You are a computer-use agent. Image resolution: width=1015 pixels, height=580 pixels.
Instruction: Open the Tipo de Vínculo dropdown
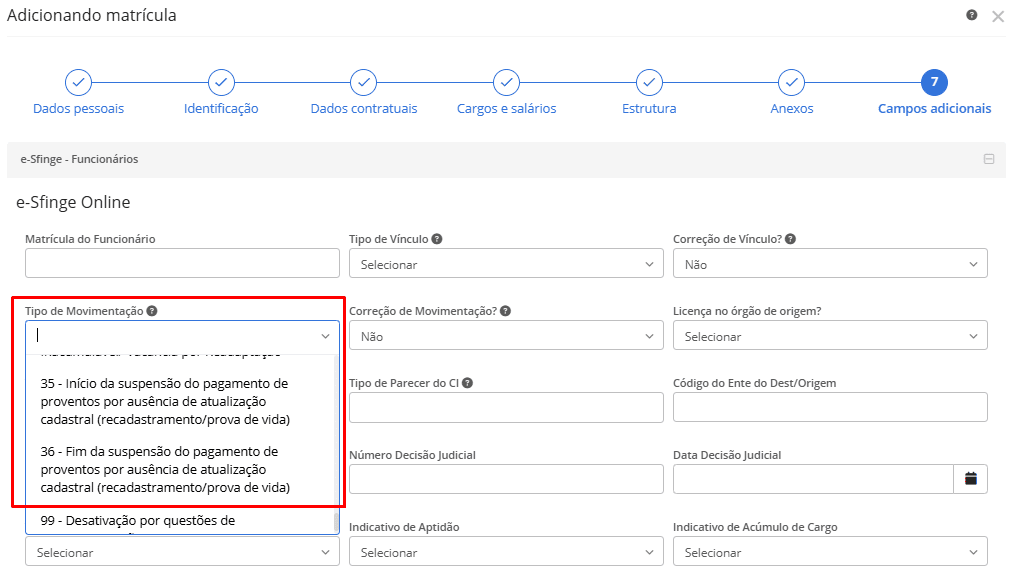[x=506, y=263]
